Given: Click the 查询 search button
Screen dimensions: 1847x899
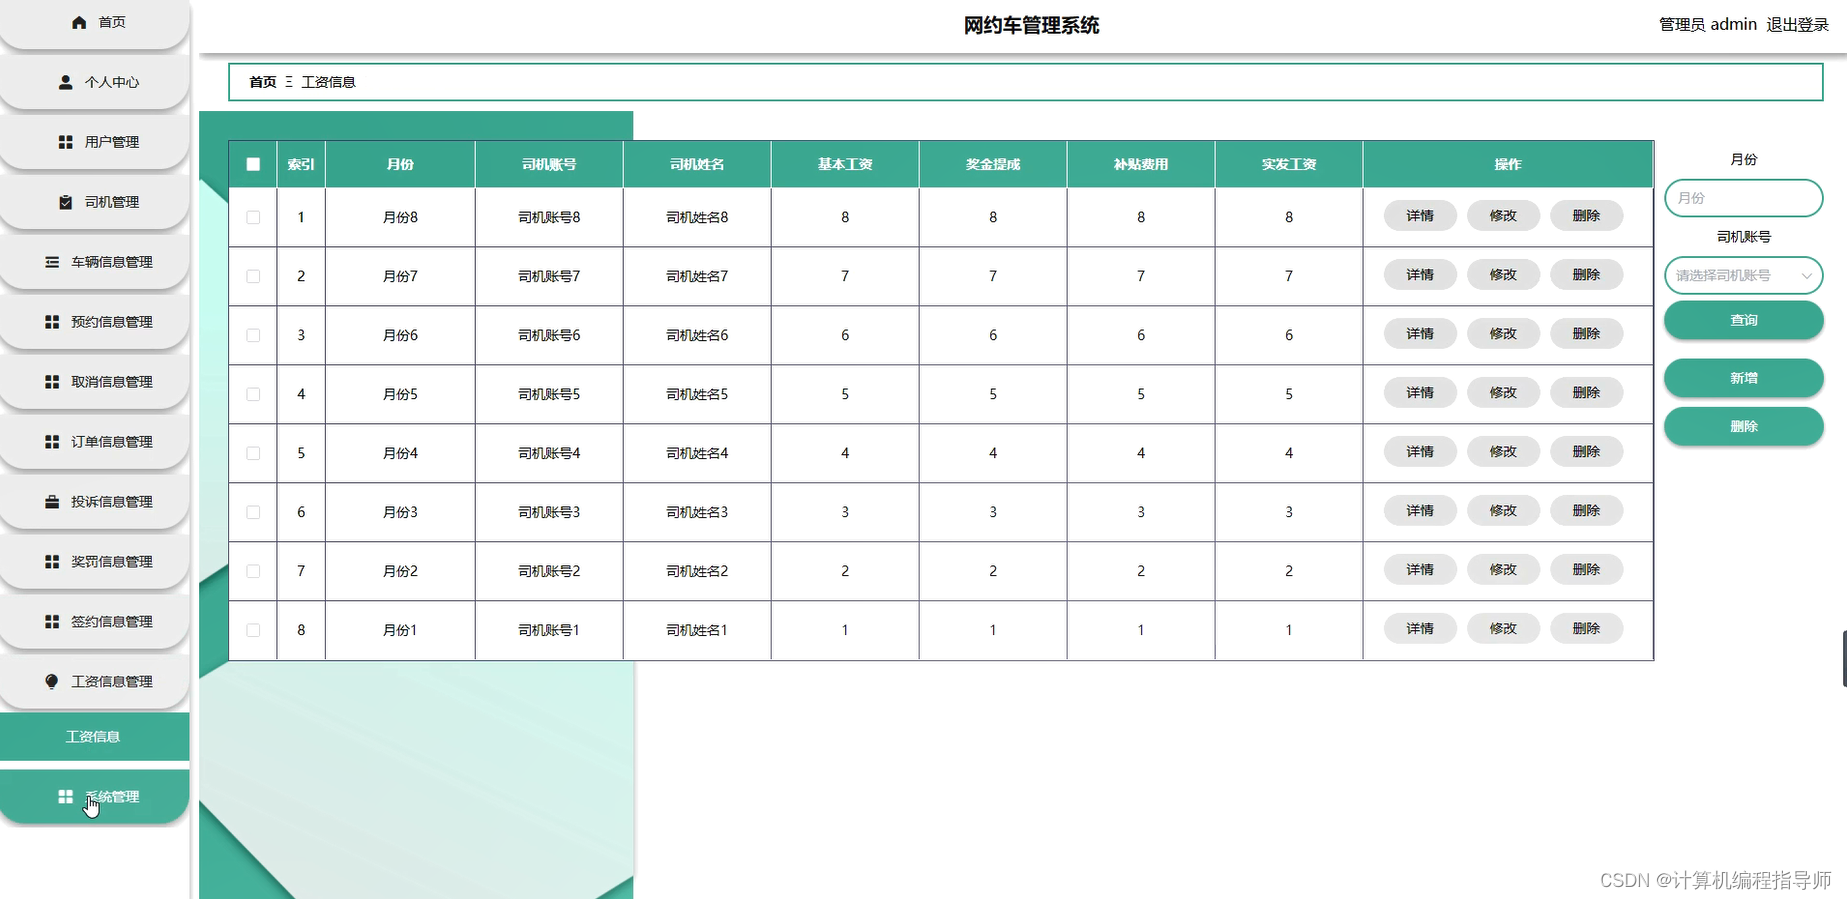Looking at the screenshot, I should tap(1743, 320).
